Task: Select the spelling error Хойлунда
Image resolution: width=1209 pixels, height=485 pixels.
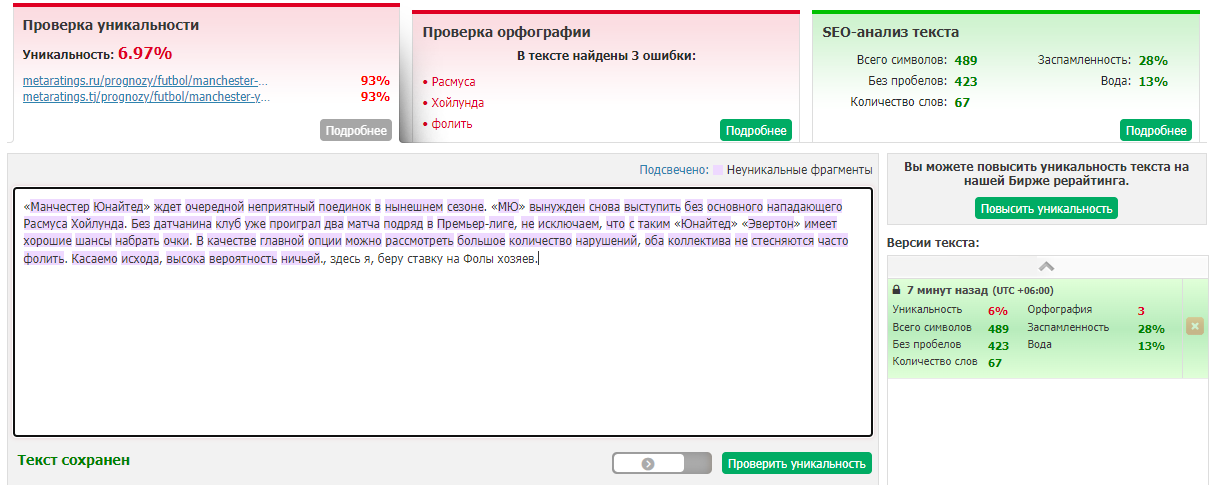Action: [457, 103]
